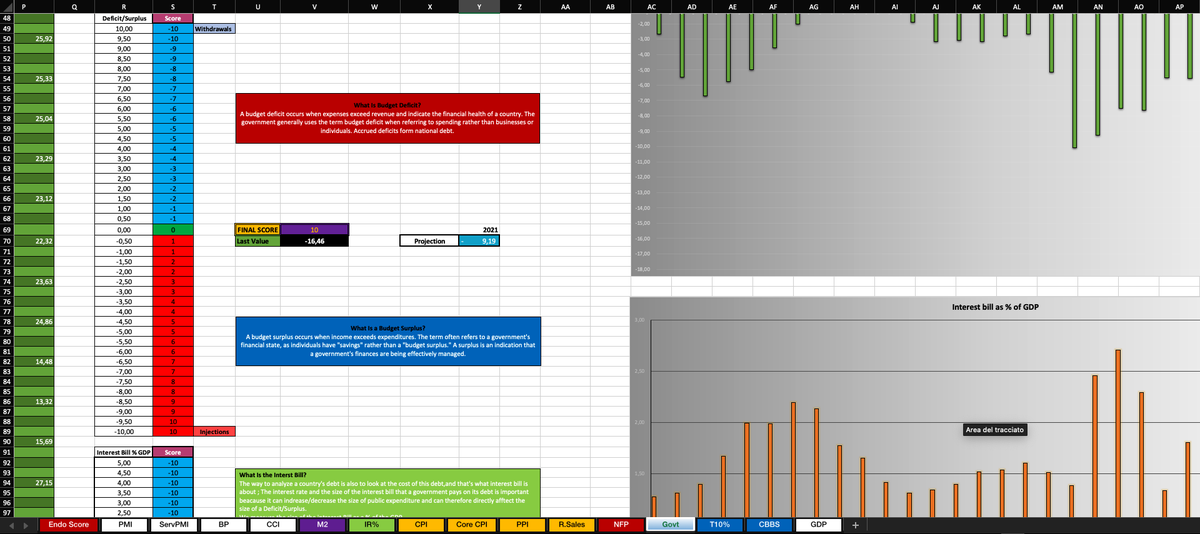
Task: Go to the CCI sheet tab
Action: 272,525
